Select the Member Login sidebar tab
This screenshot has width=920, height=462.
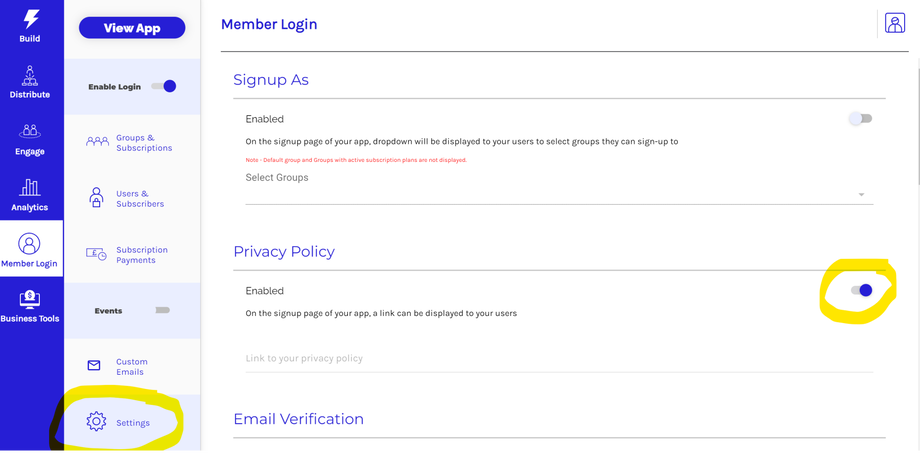point(30,250)
